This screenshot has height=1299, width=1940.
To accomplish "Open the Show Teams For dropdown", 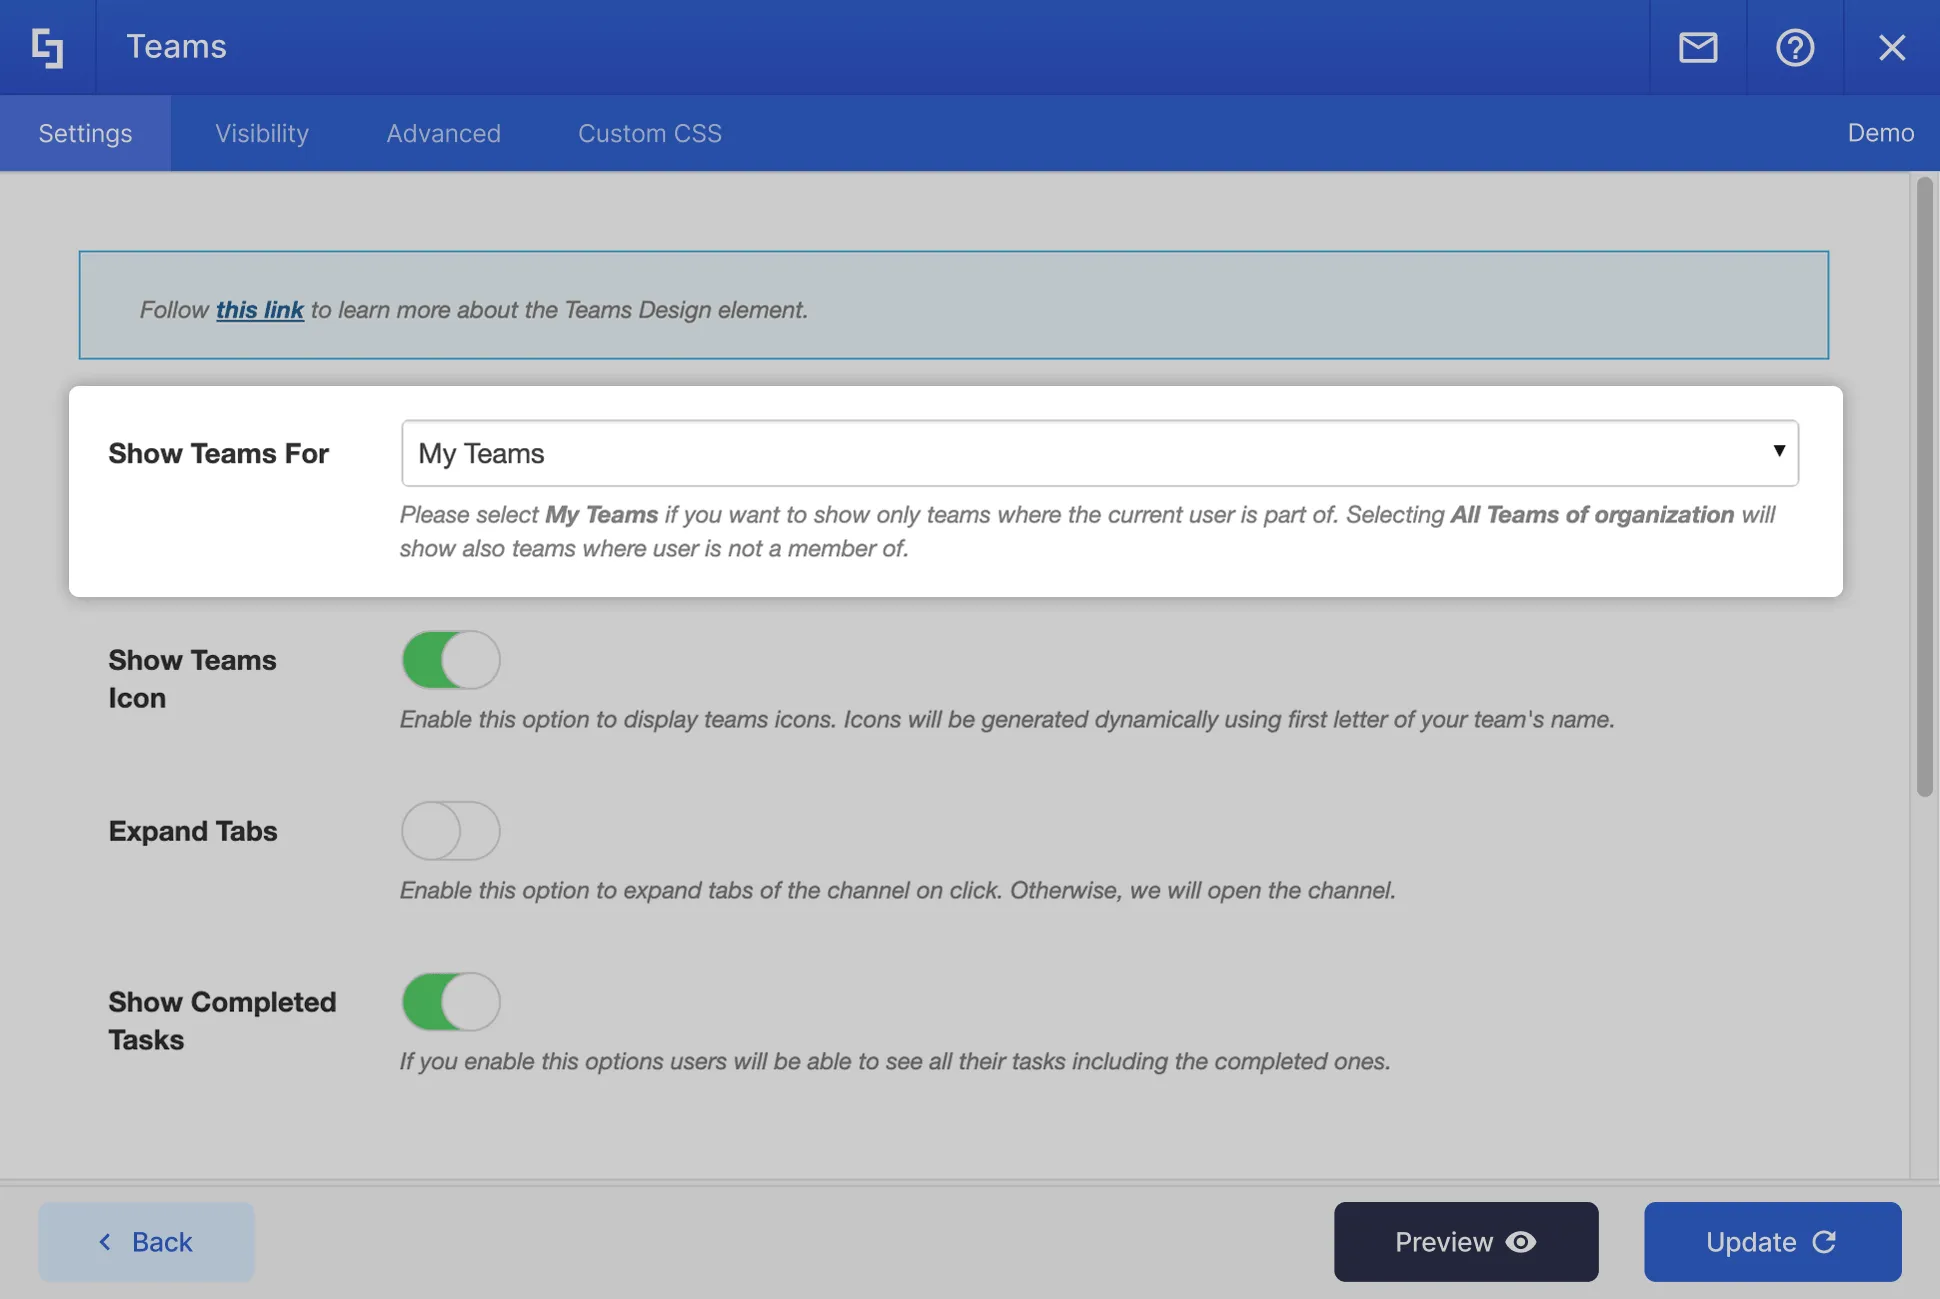I will click(1098, 453).
